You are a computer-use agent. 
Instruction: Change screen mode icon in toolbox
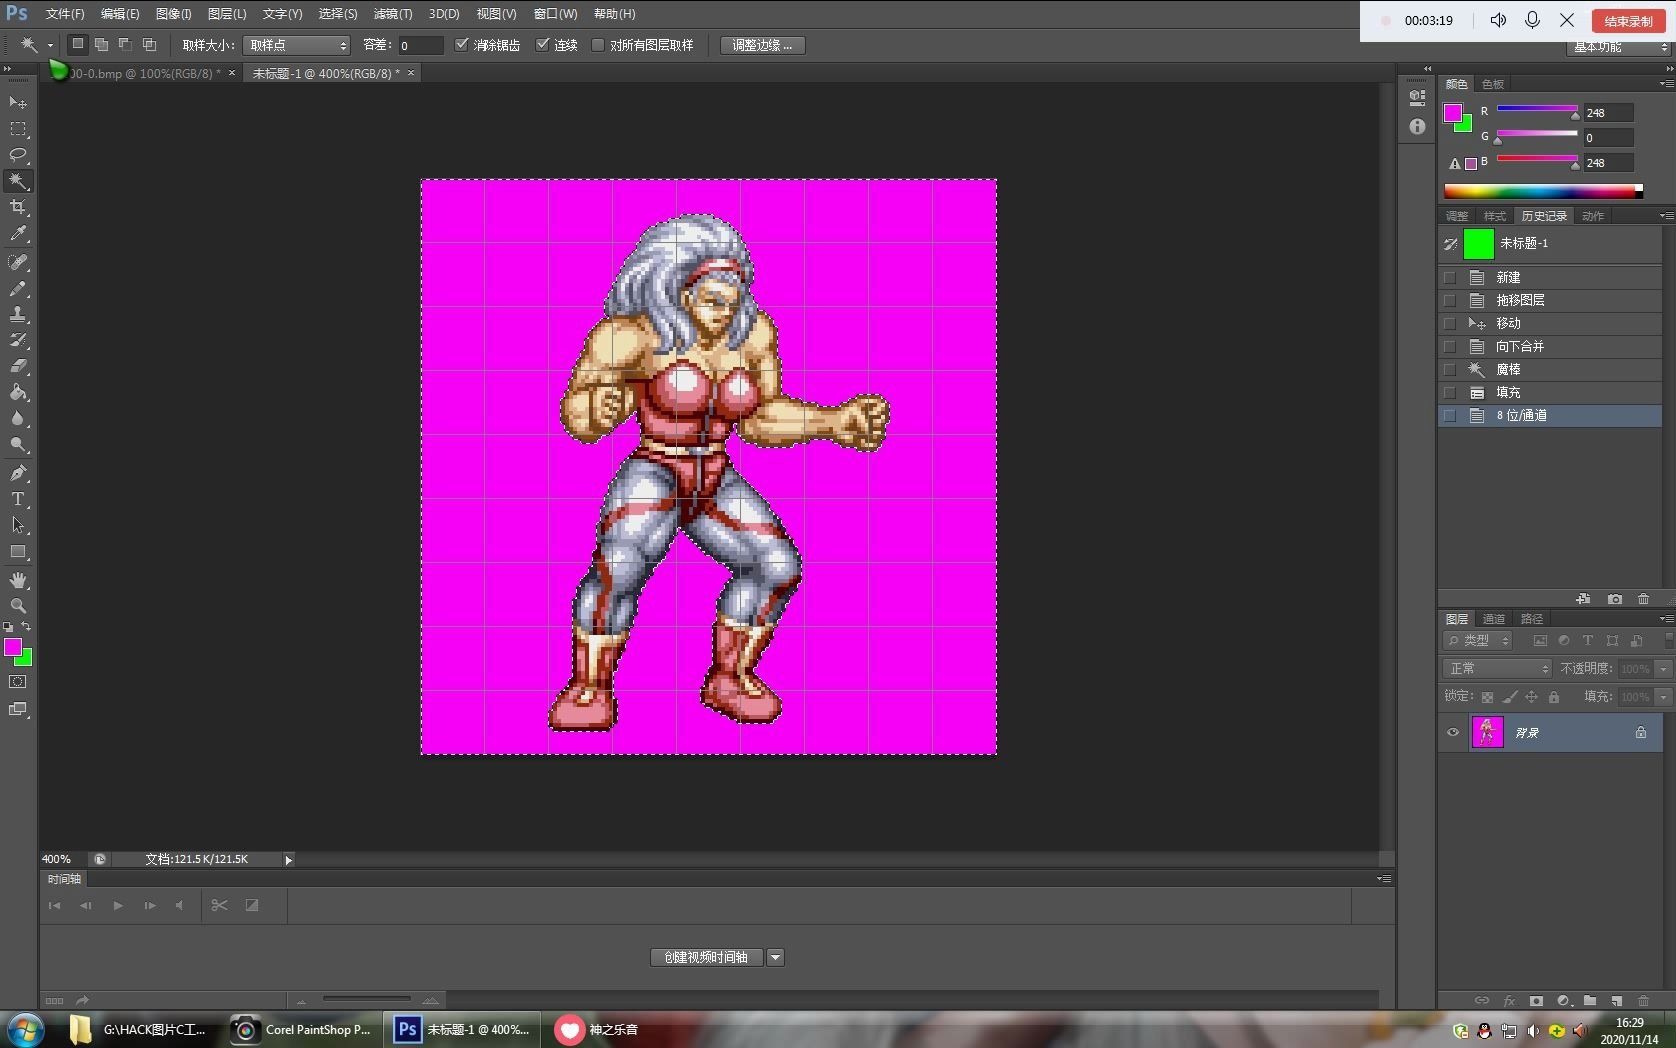18,709
